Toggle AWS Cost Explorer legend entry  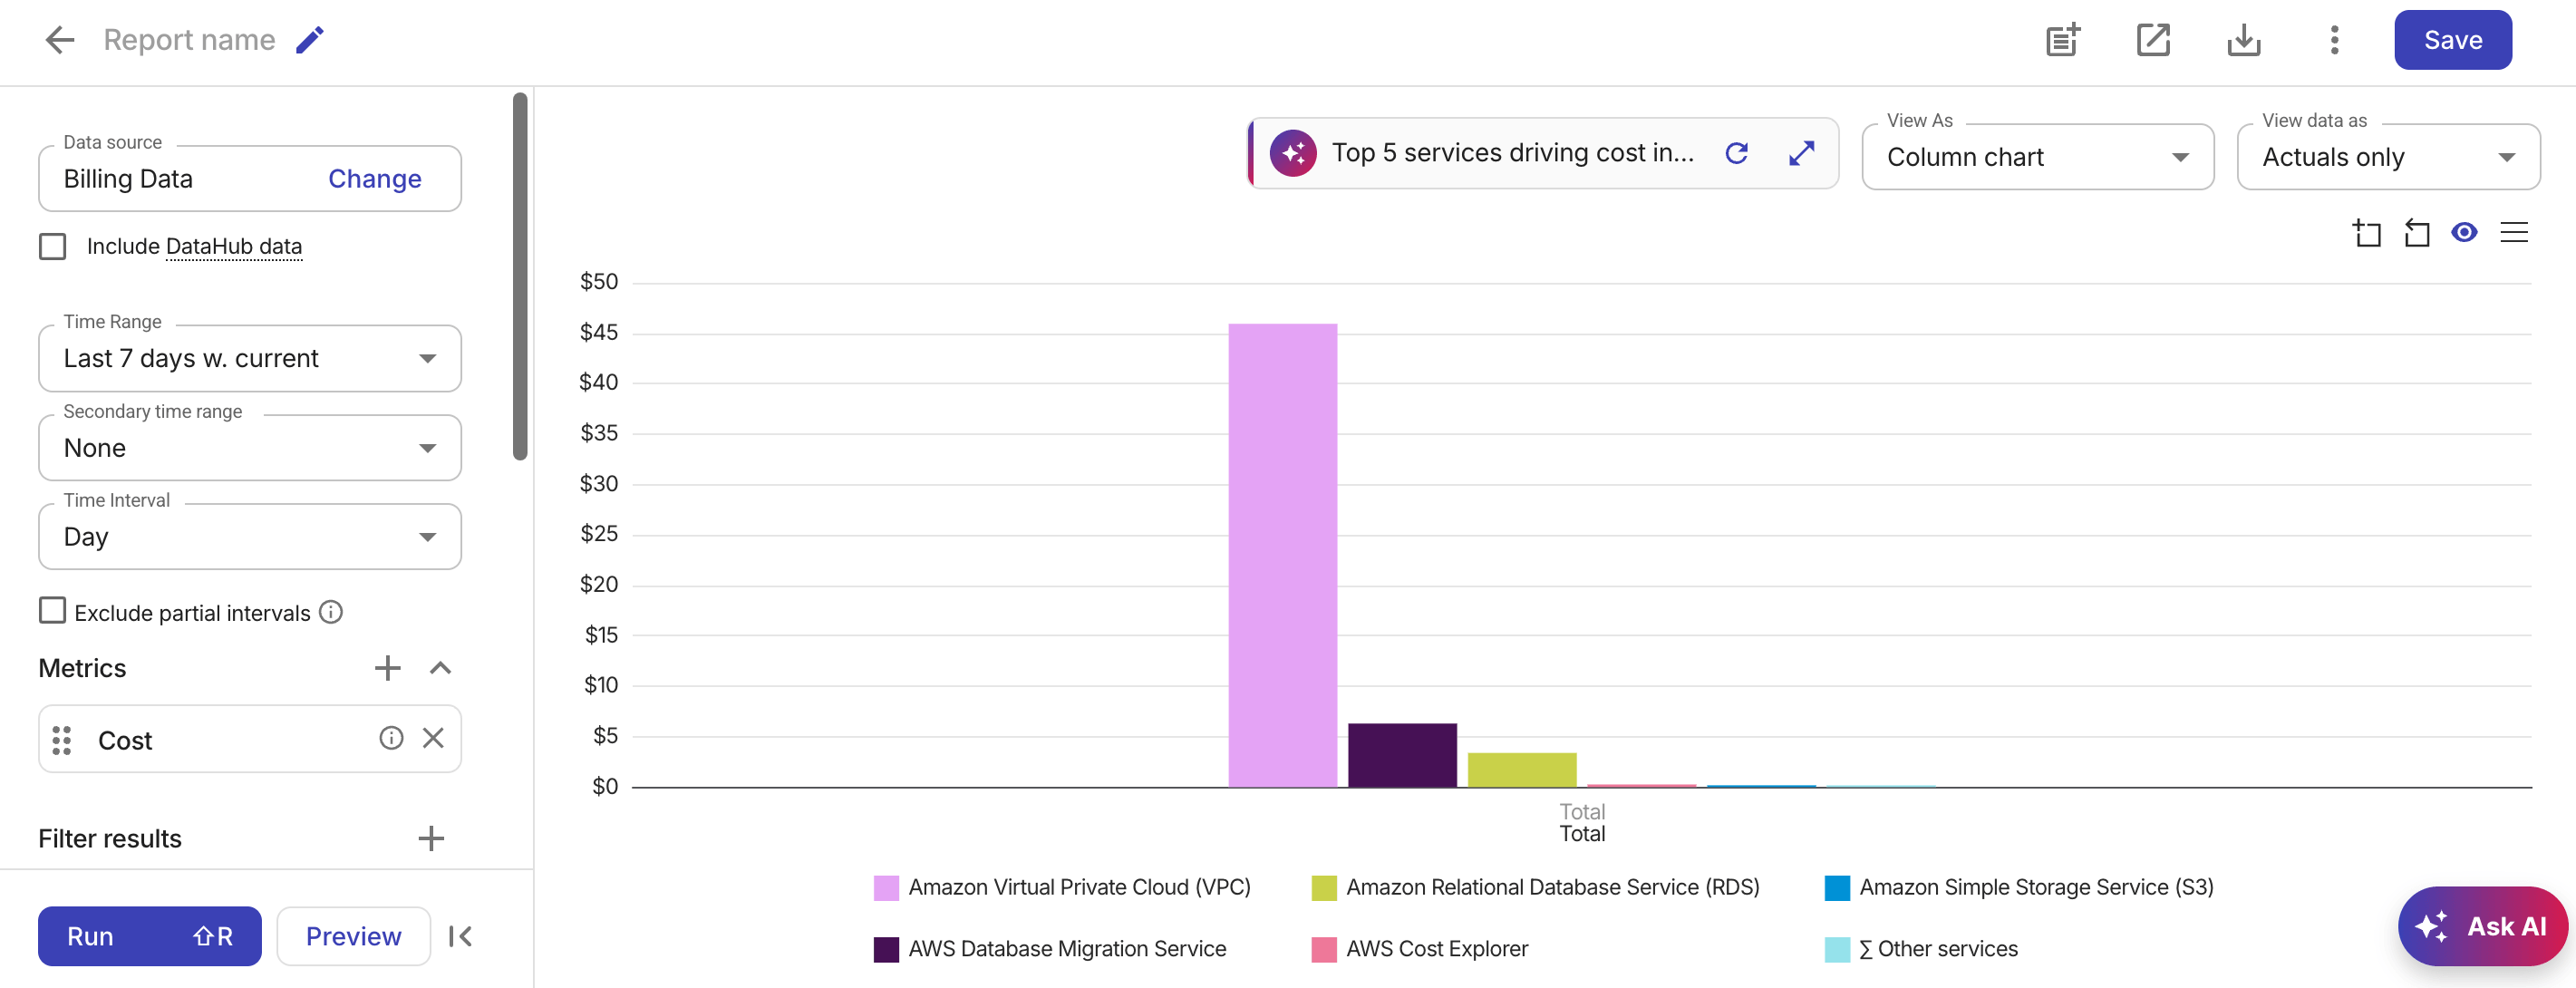coord(1420,949)
